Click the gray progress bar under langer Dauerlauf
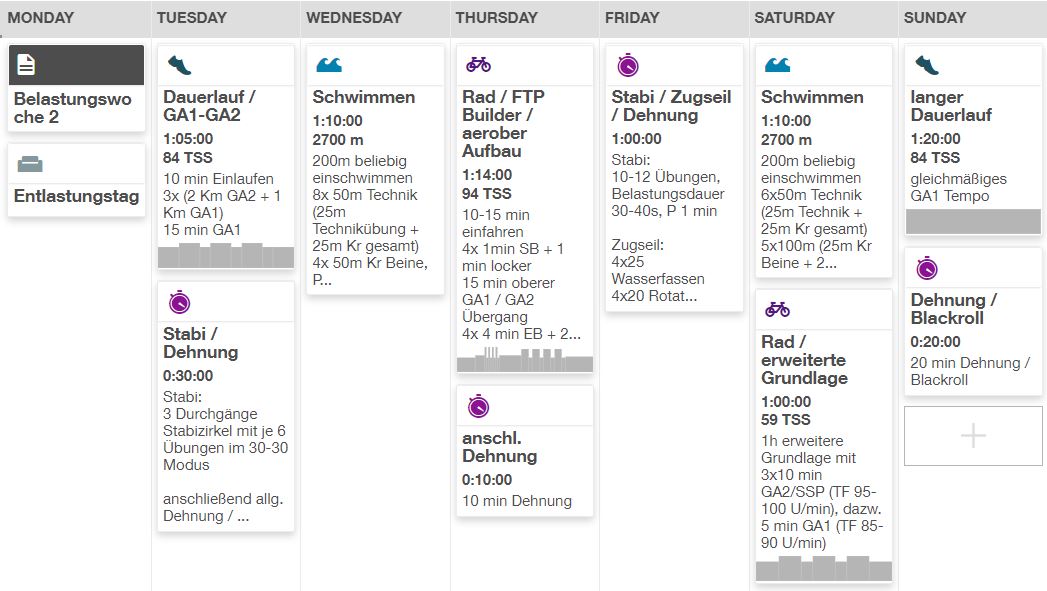 (x=971, y=221)
